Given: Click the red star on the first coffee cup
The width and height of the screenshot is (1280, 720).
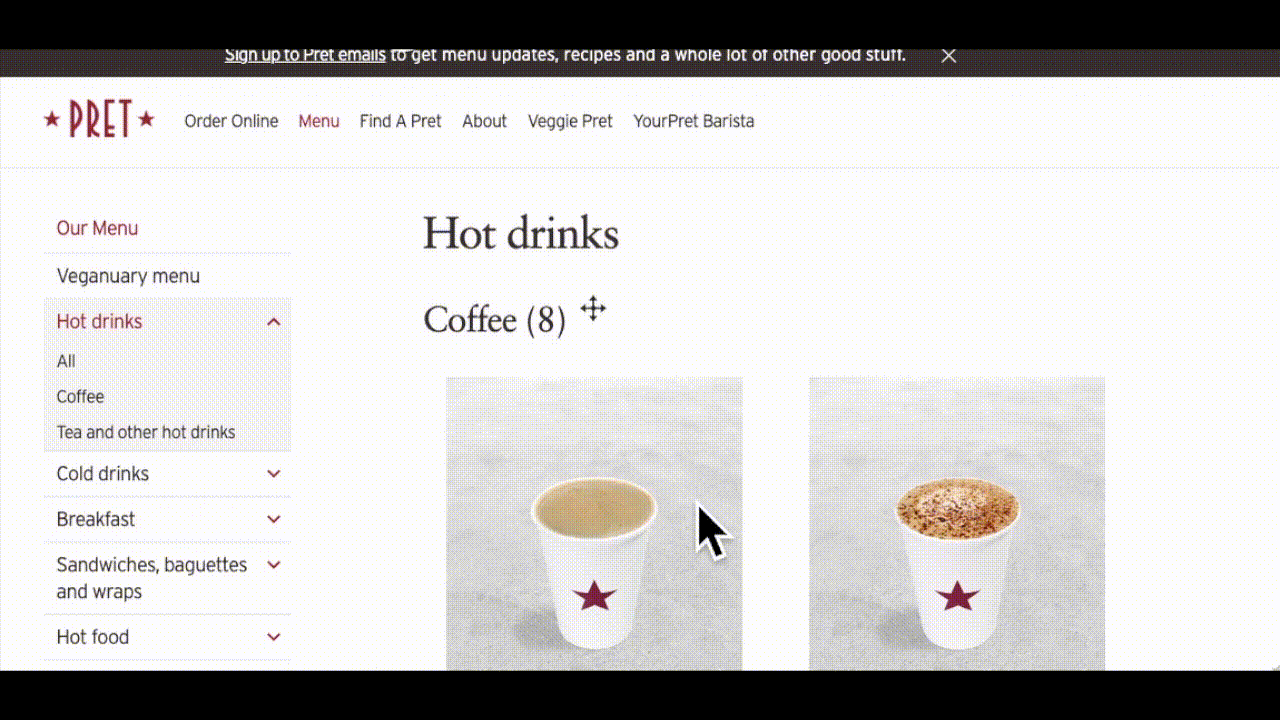Looking at the screenshot, I should 594,596.
